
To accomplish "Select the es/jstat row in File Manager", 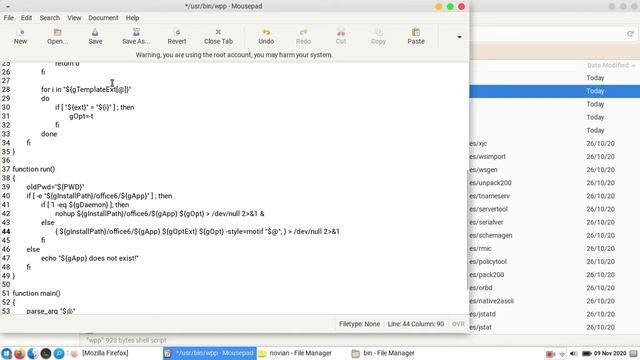I will [555, 327].
